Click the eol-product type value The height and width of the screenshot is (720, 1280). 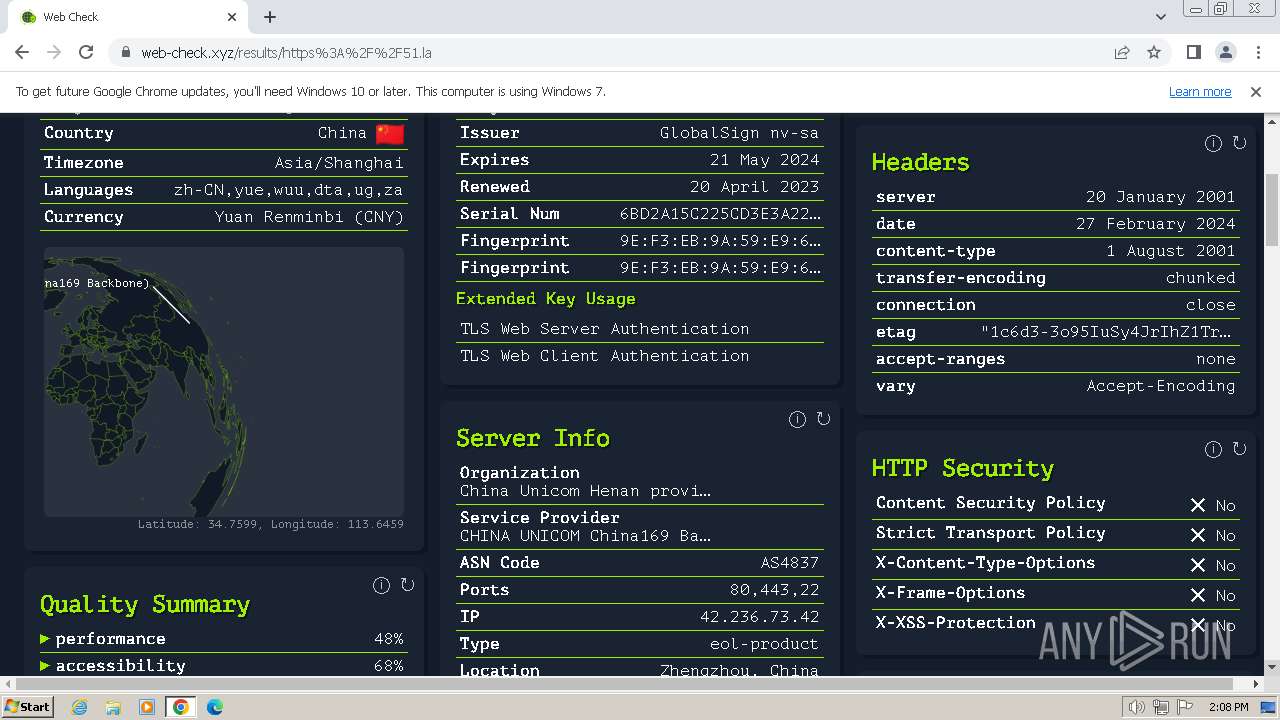click(x=764, y=644)
